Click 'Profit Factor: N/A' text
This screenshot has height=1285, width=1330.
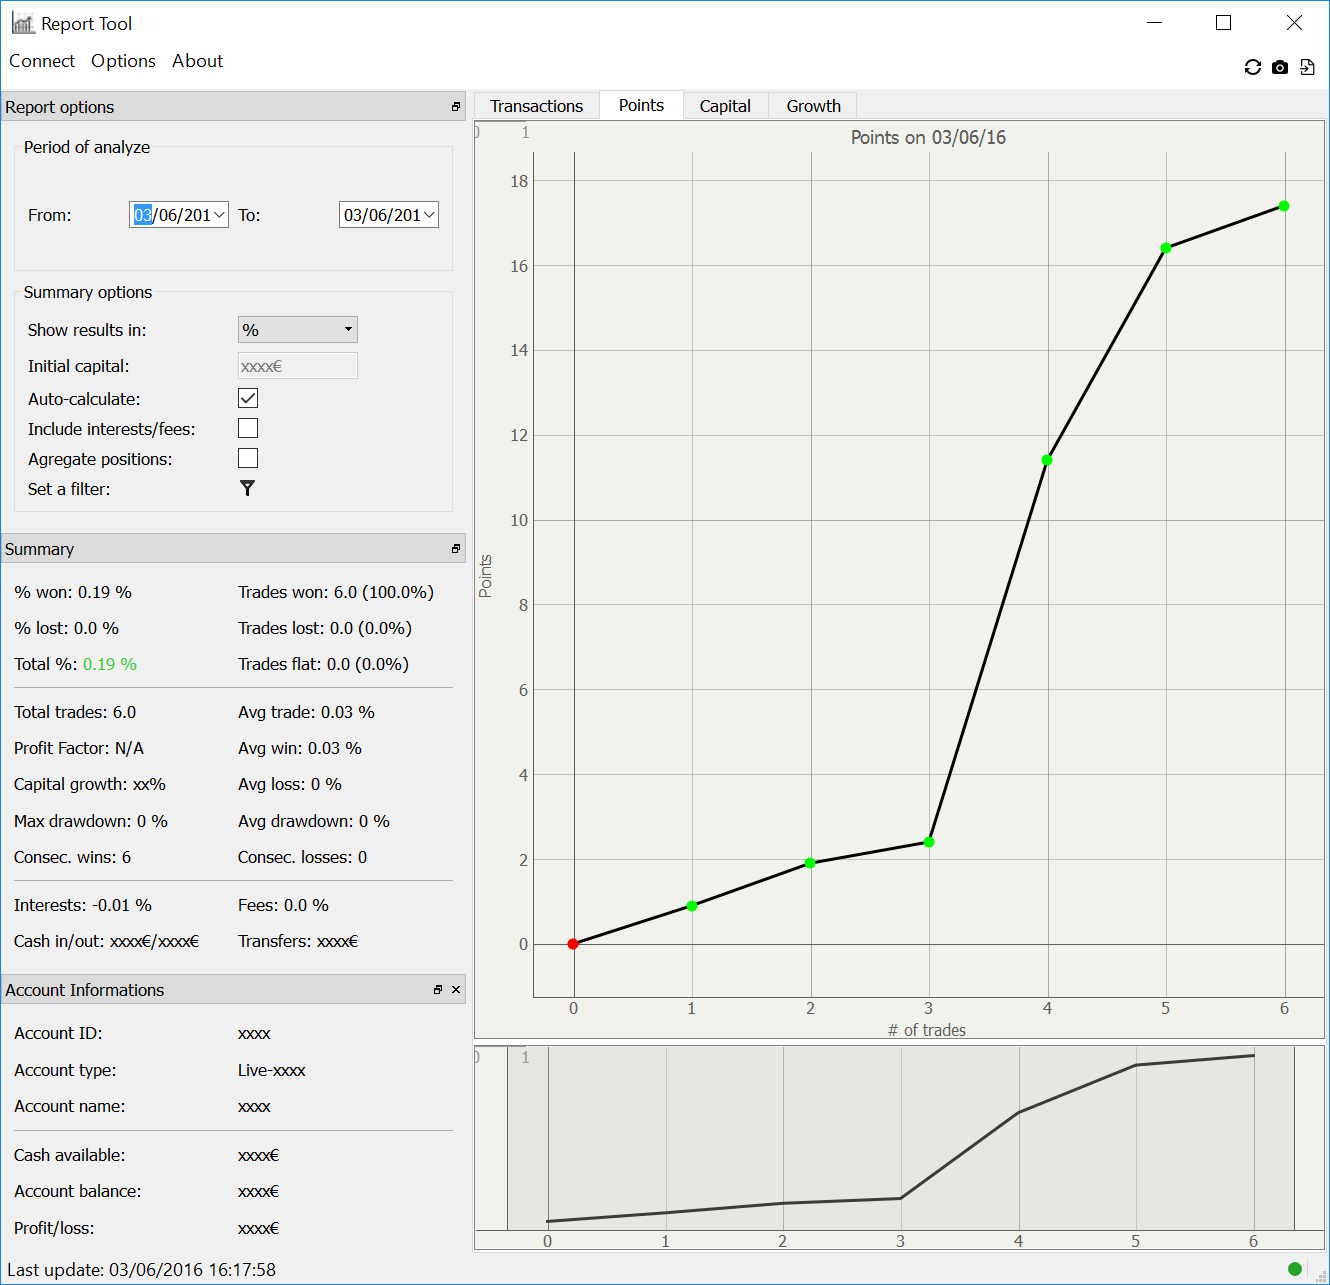[79, 748]
